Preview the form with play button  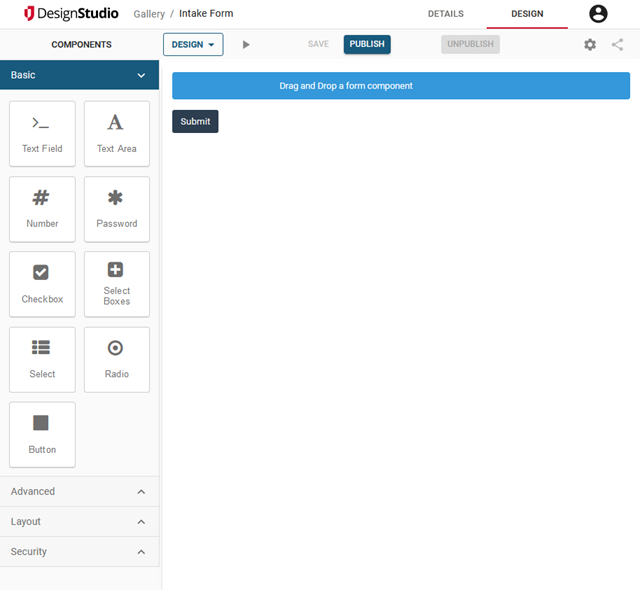tap(246, 45)
